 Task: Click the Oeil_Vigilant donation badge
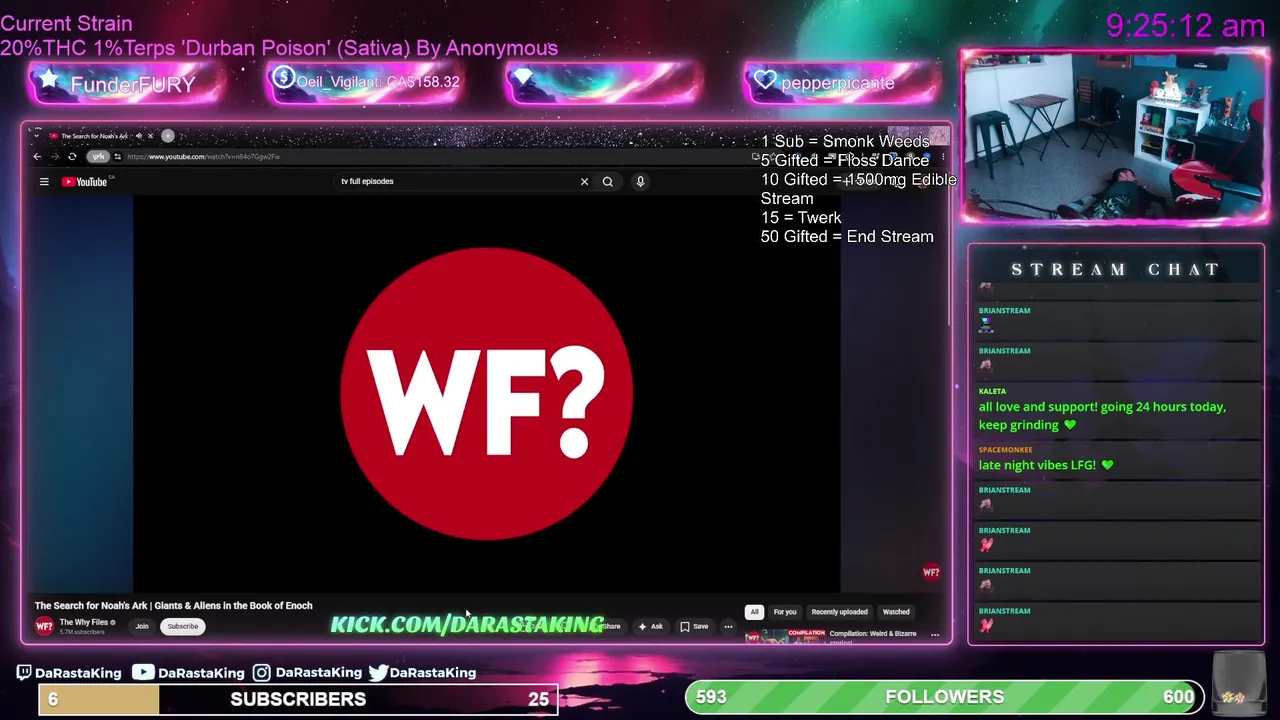tap(364, 82)
